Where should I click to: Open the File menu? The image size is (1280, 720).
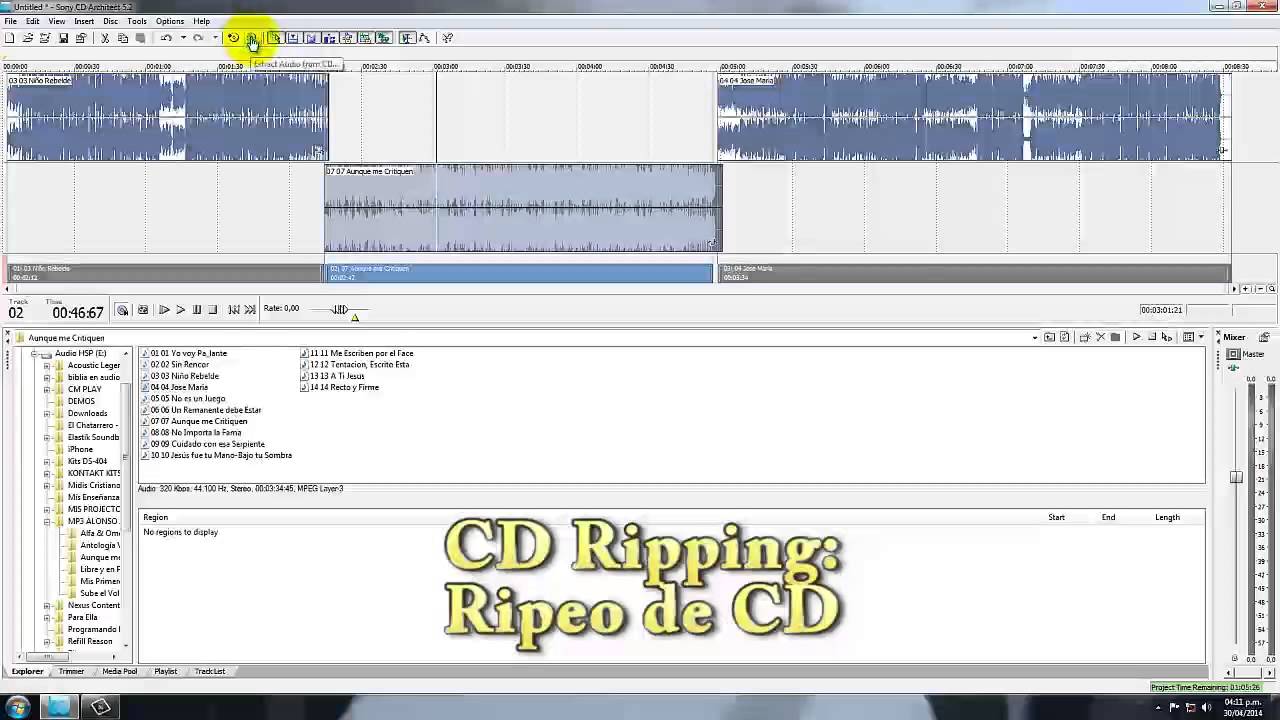point(10,21)
